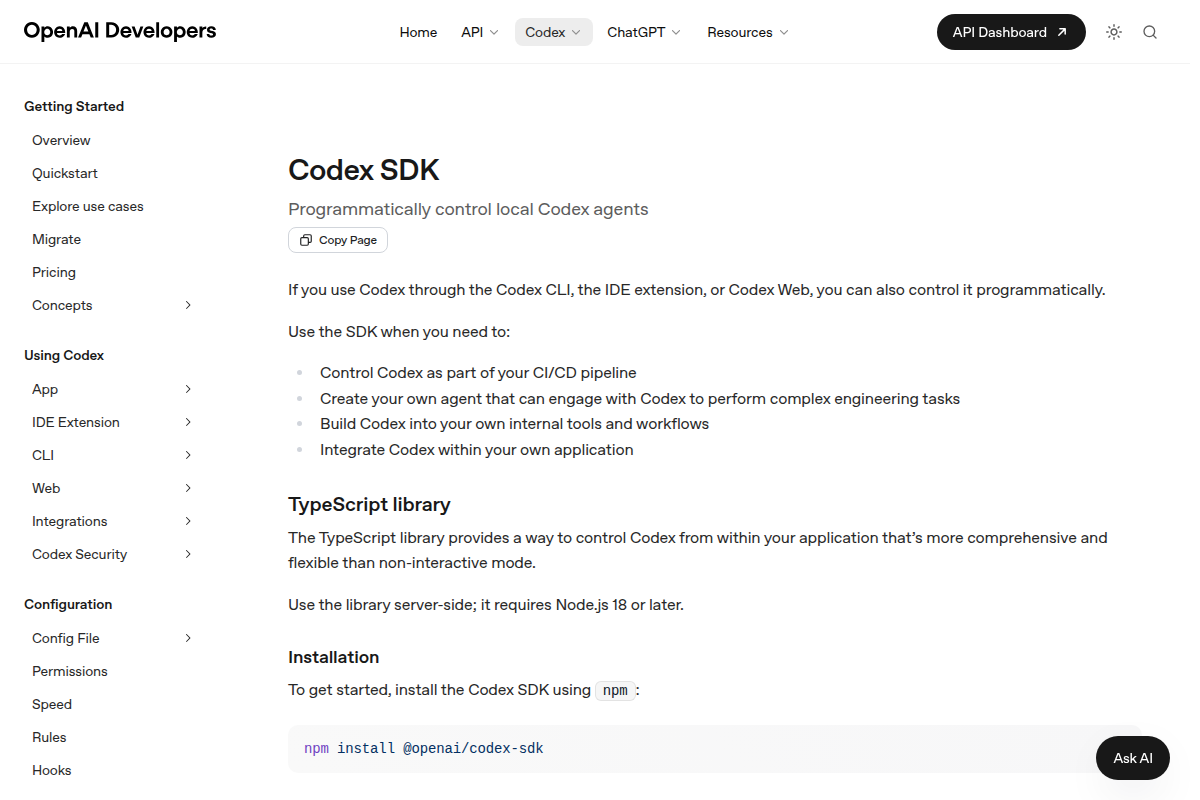The width and height of the screenshot is (1200, 800).
Task: Expand the Concepts section chevron
Action: coord(188,305)
